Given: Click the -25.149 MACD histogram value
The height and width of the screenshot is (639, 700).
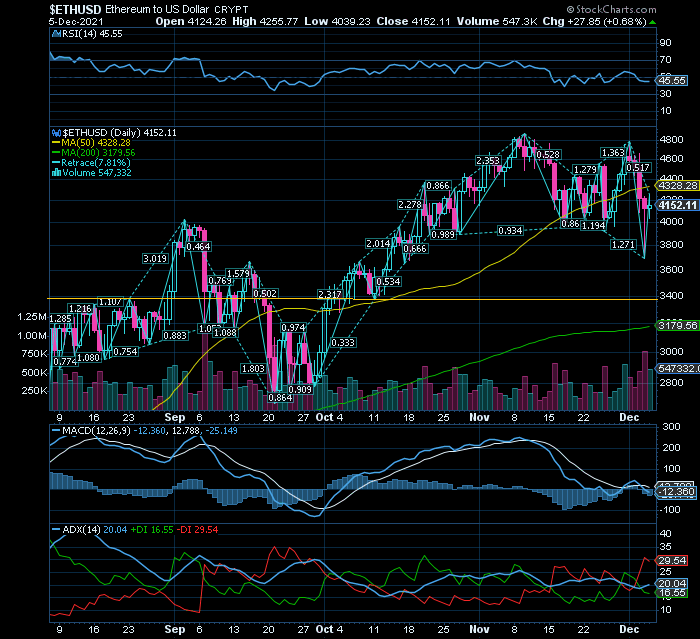Looking at the screenshot, I should tap(221, 431).
